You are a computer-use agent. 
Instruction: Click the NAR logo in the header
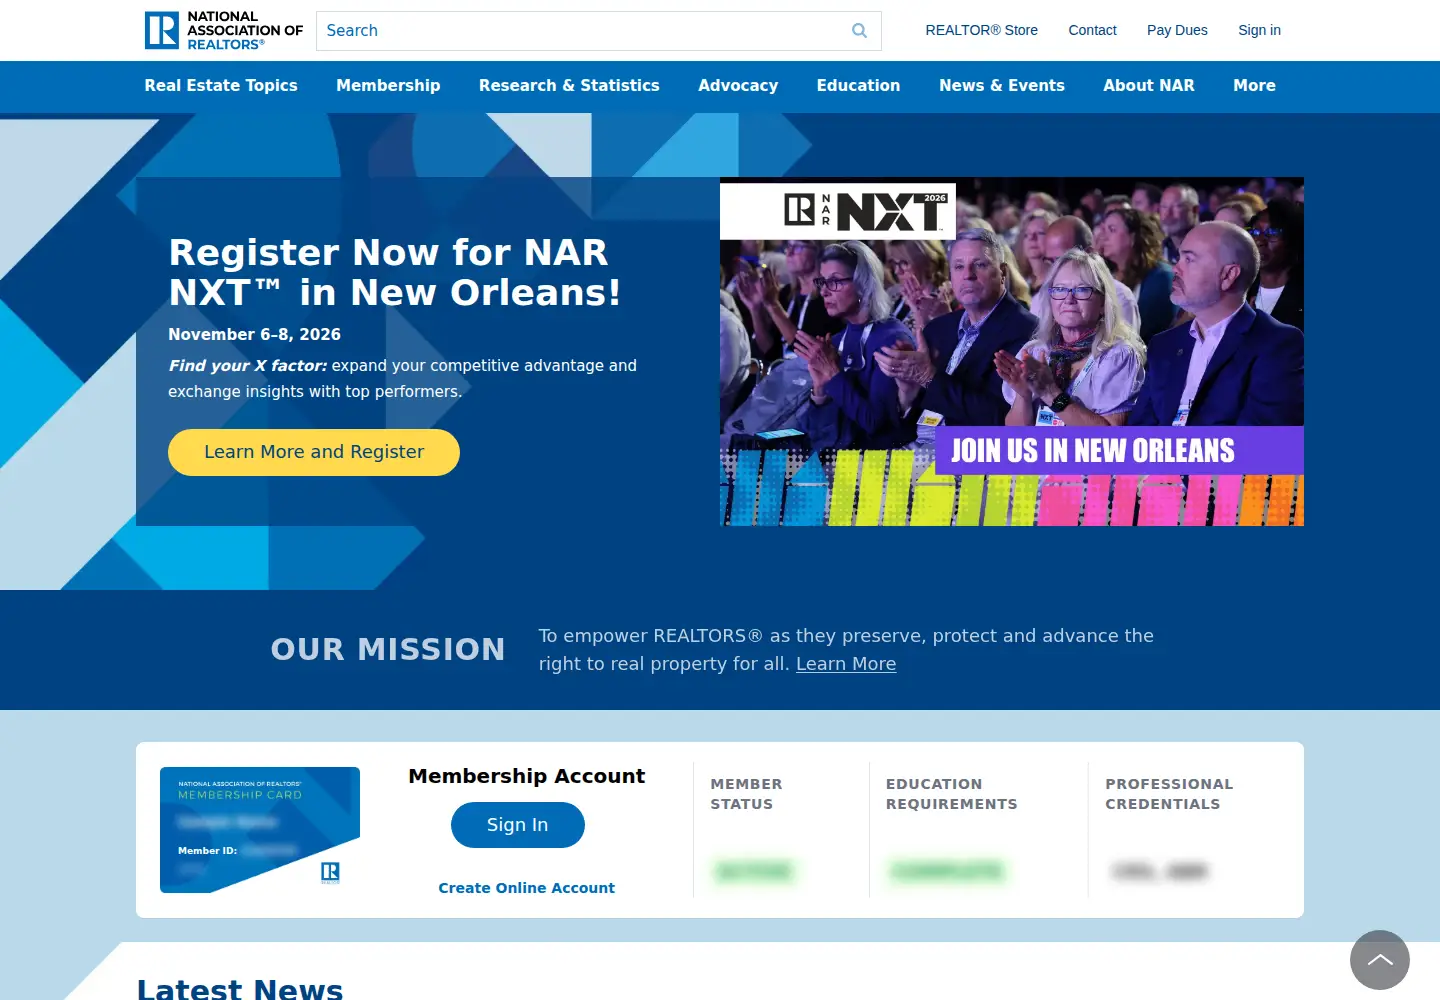tap(224, 30)
